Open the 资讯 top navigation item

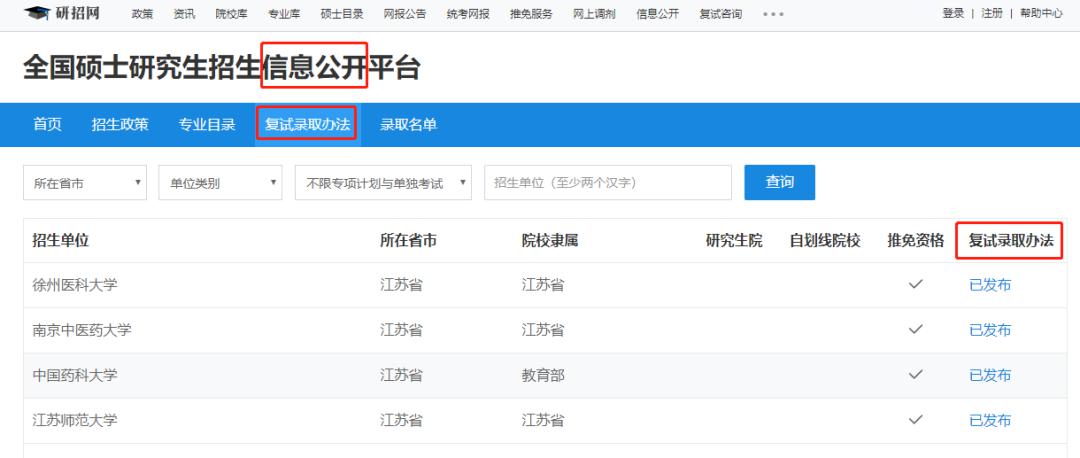click(184, 14)
